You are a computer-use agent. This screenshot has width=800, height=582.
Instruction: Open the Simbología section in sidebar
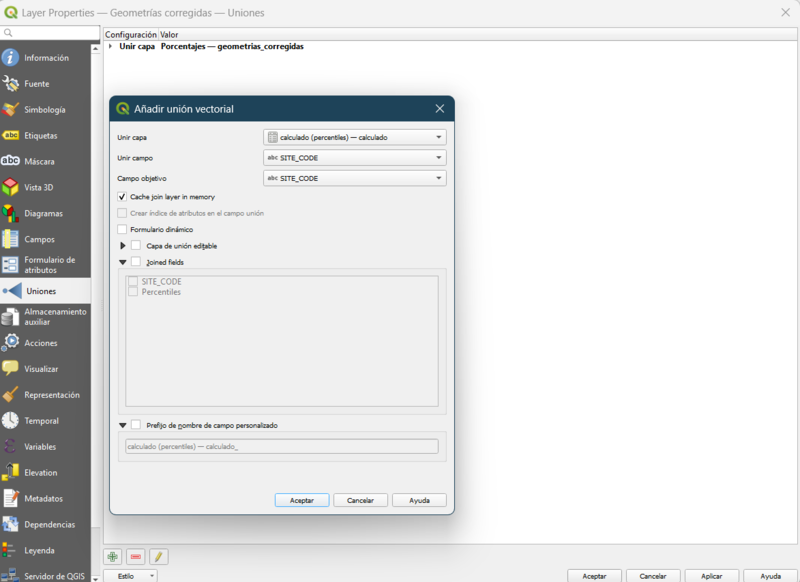45,110
